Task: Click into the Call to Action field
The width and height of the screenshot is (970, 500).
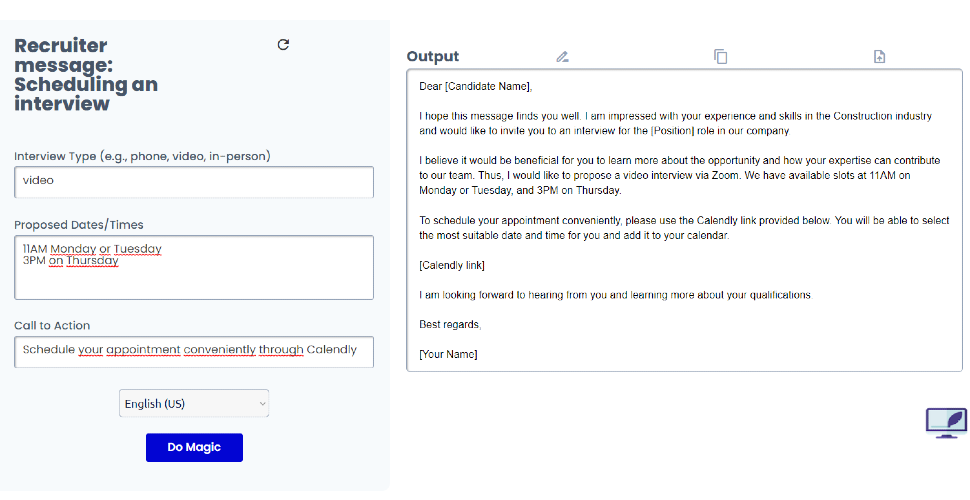Action: coord(194,351)
